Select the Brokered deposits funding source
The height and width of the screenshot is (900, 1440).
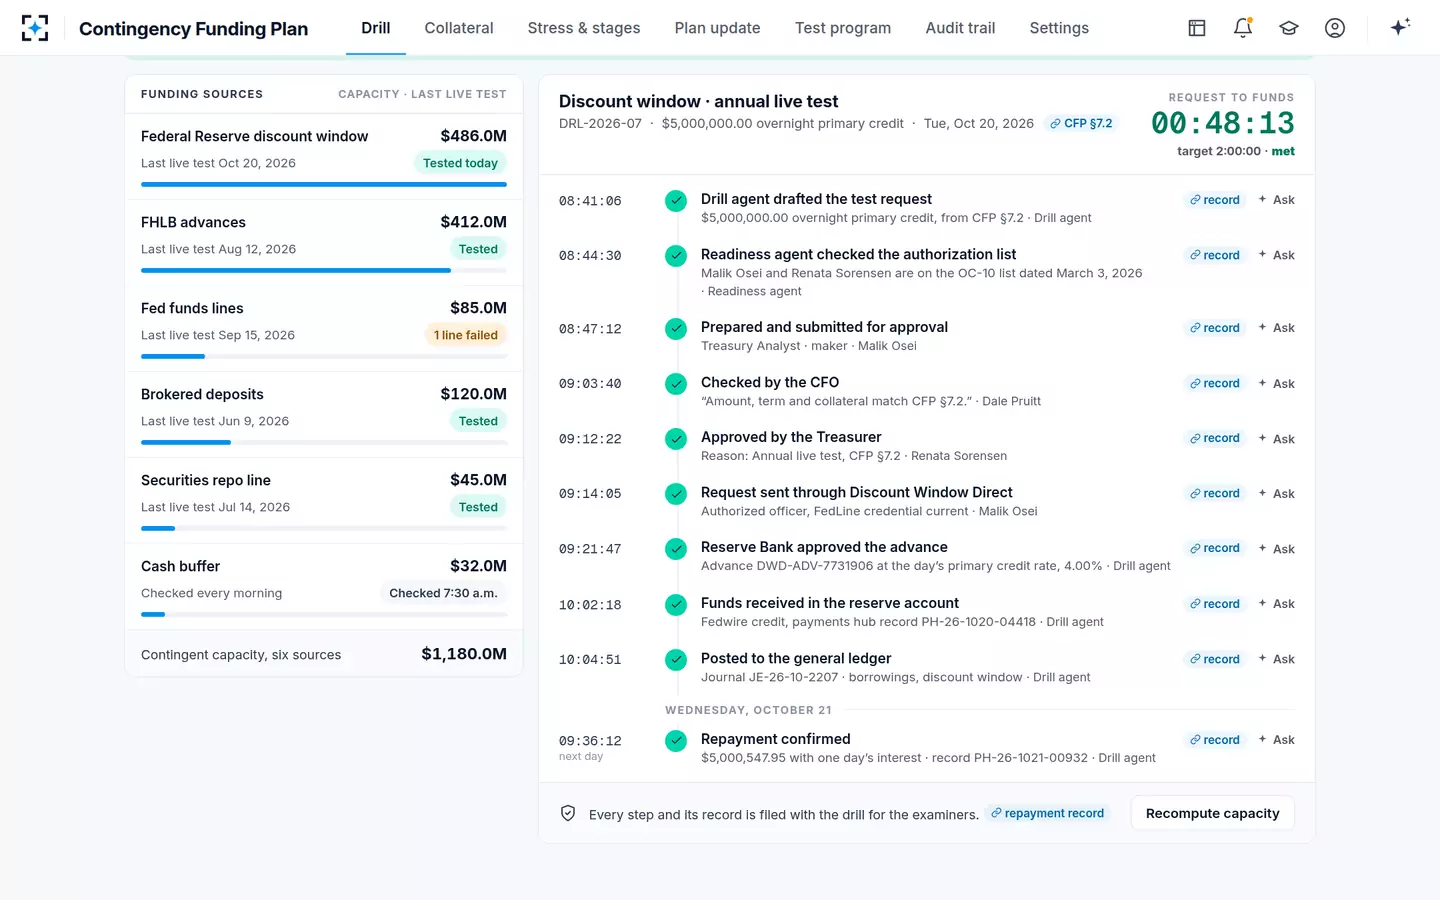pos(324,415)
